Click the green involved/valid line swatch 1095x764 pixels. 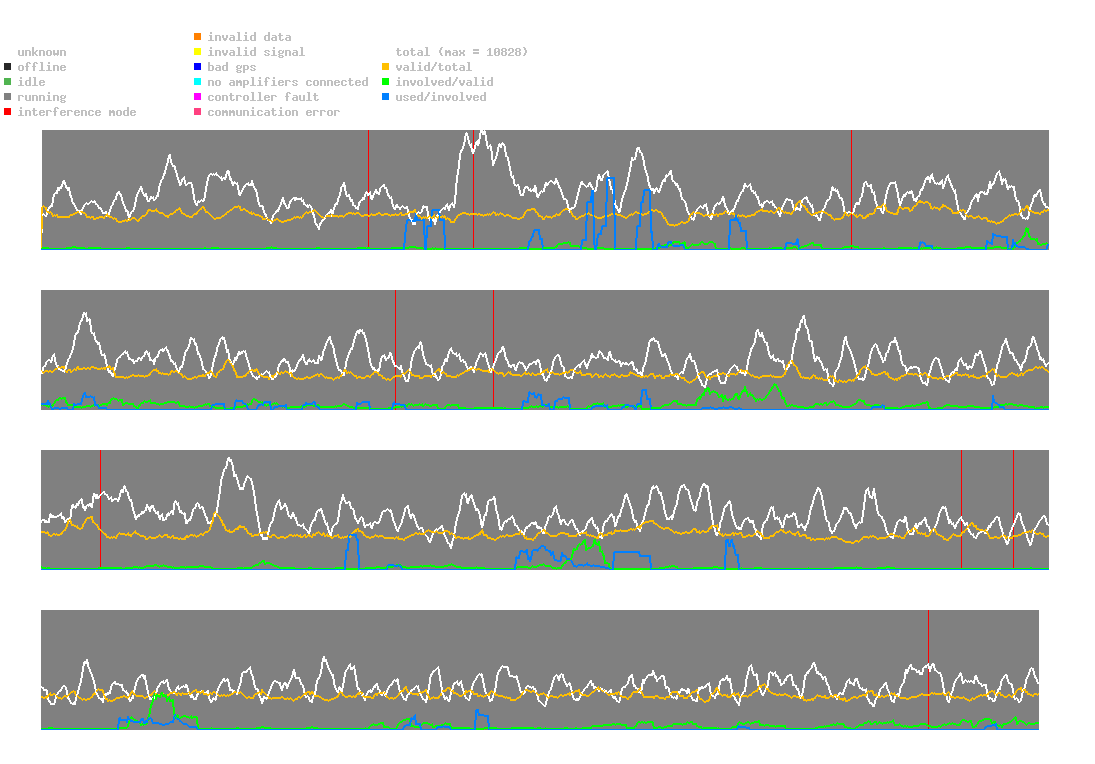385,82
